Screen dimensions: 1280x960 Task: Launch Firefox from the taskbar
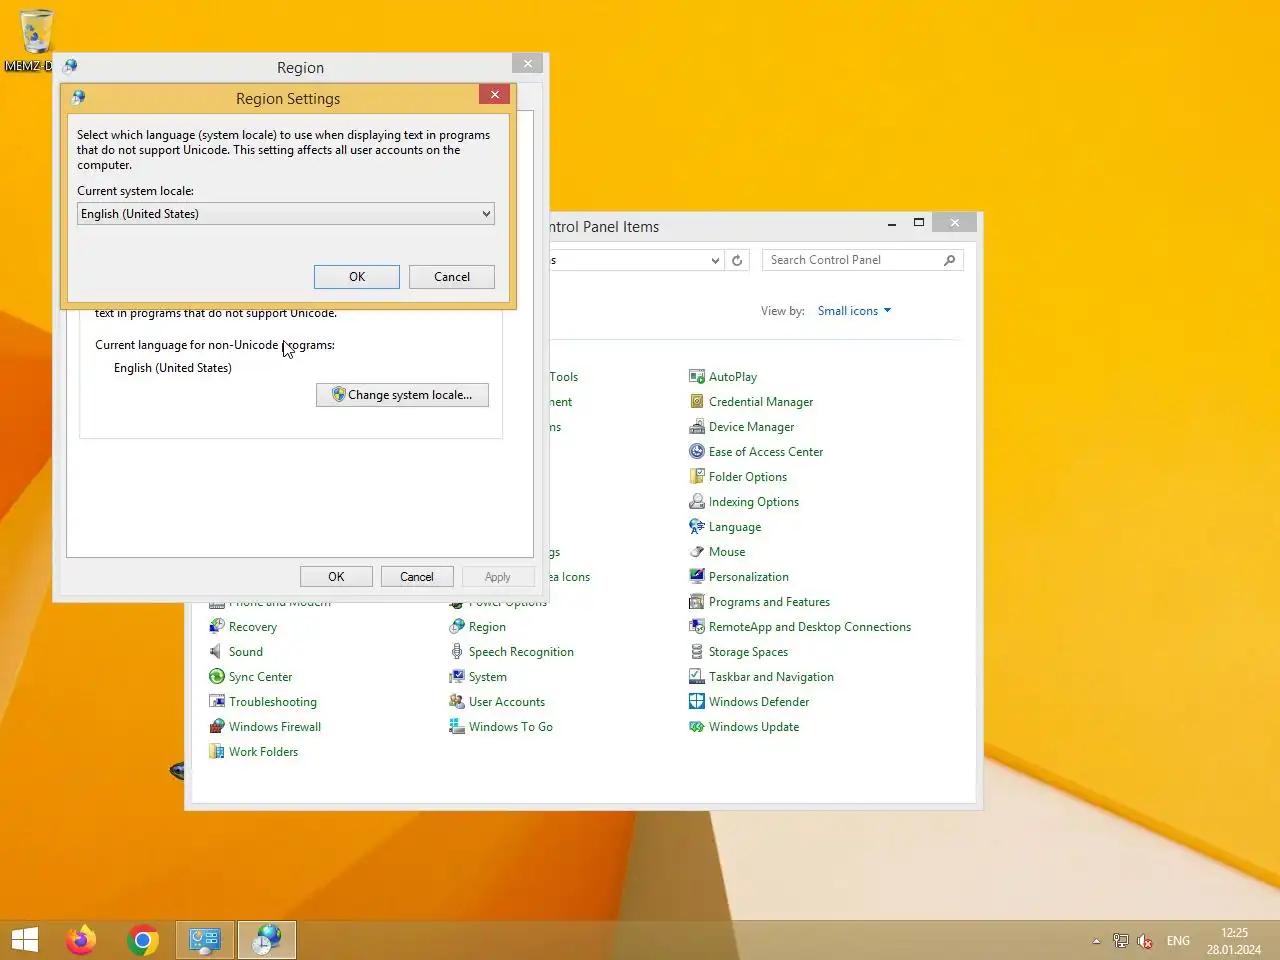click(81, 940)
